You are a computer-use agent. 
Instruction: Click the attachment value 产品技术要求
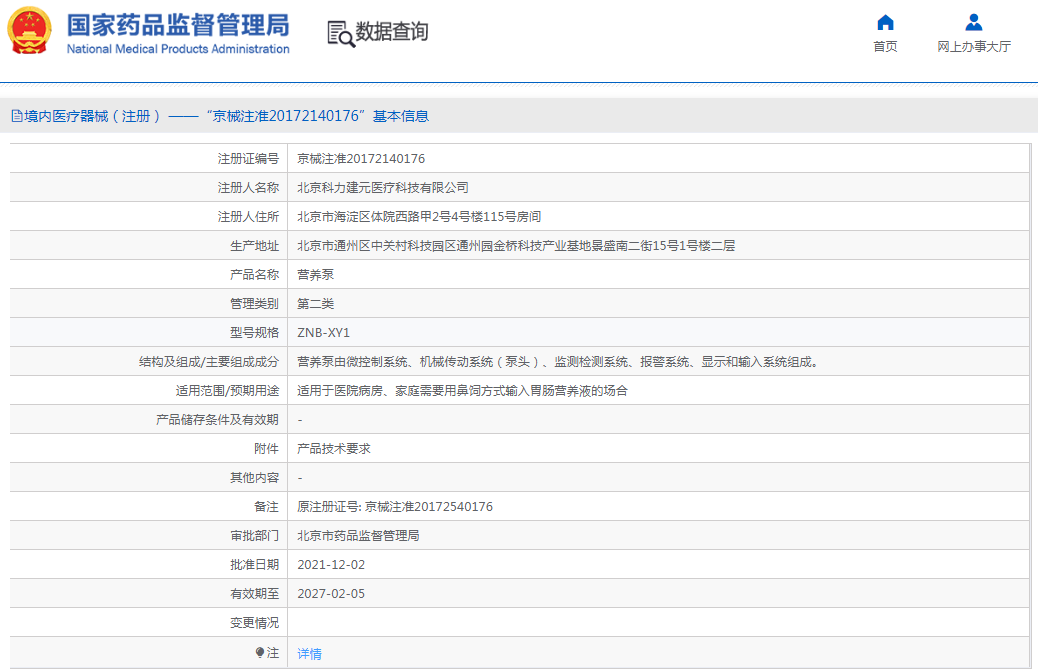(334, 449)
